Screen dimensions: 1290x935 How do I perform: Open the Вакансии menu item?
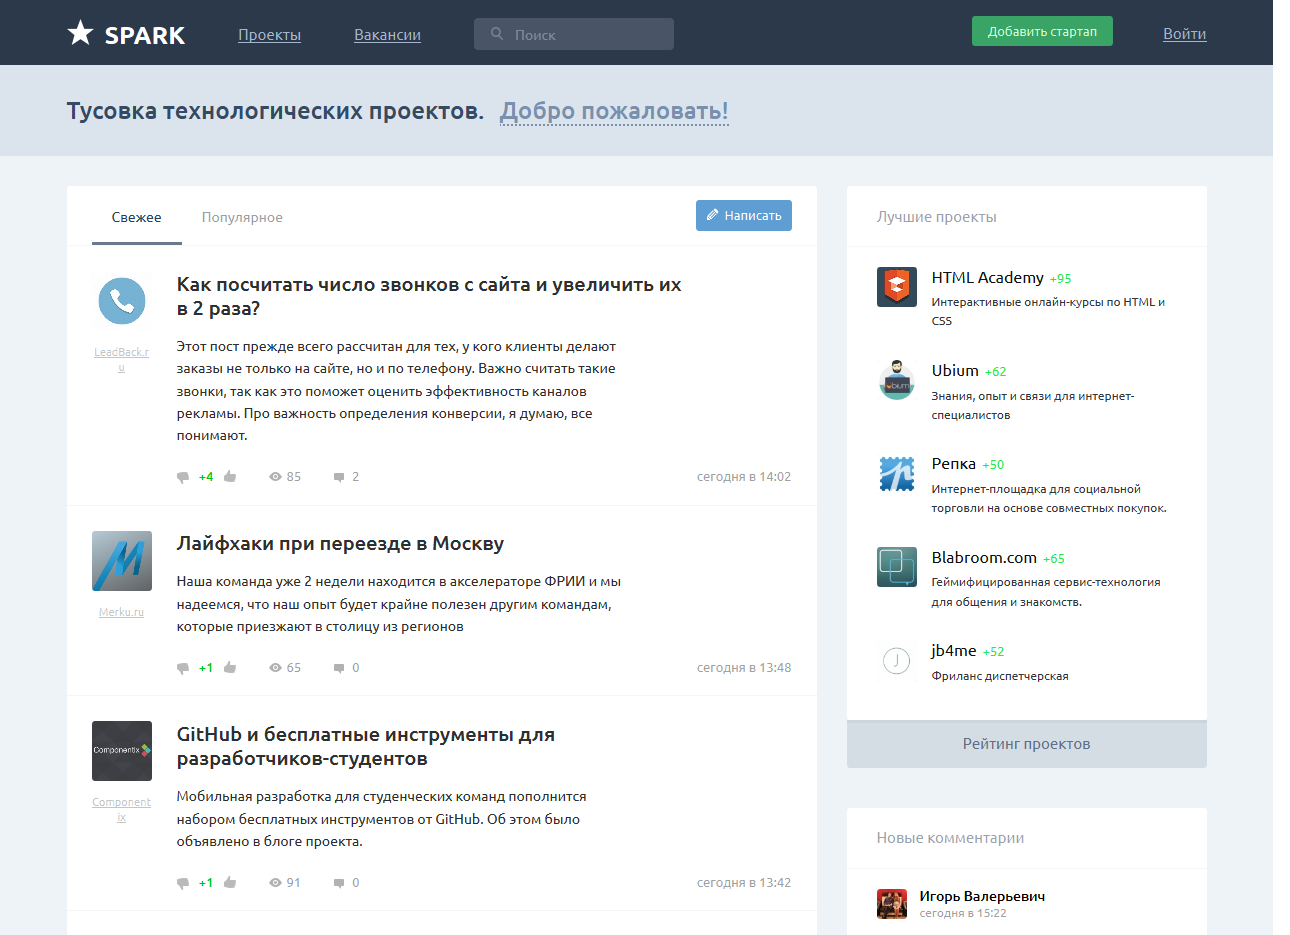tap(386, 33)
